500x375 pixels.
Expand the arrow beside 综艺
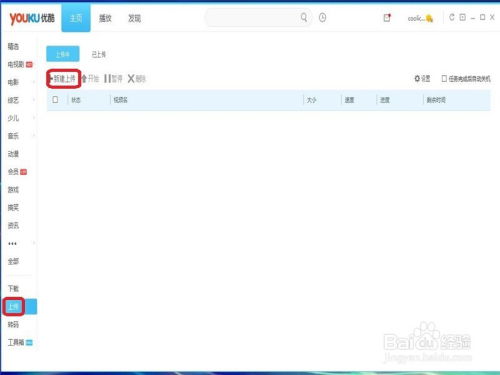34,100
